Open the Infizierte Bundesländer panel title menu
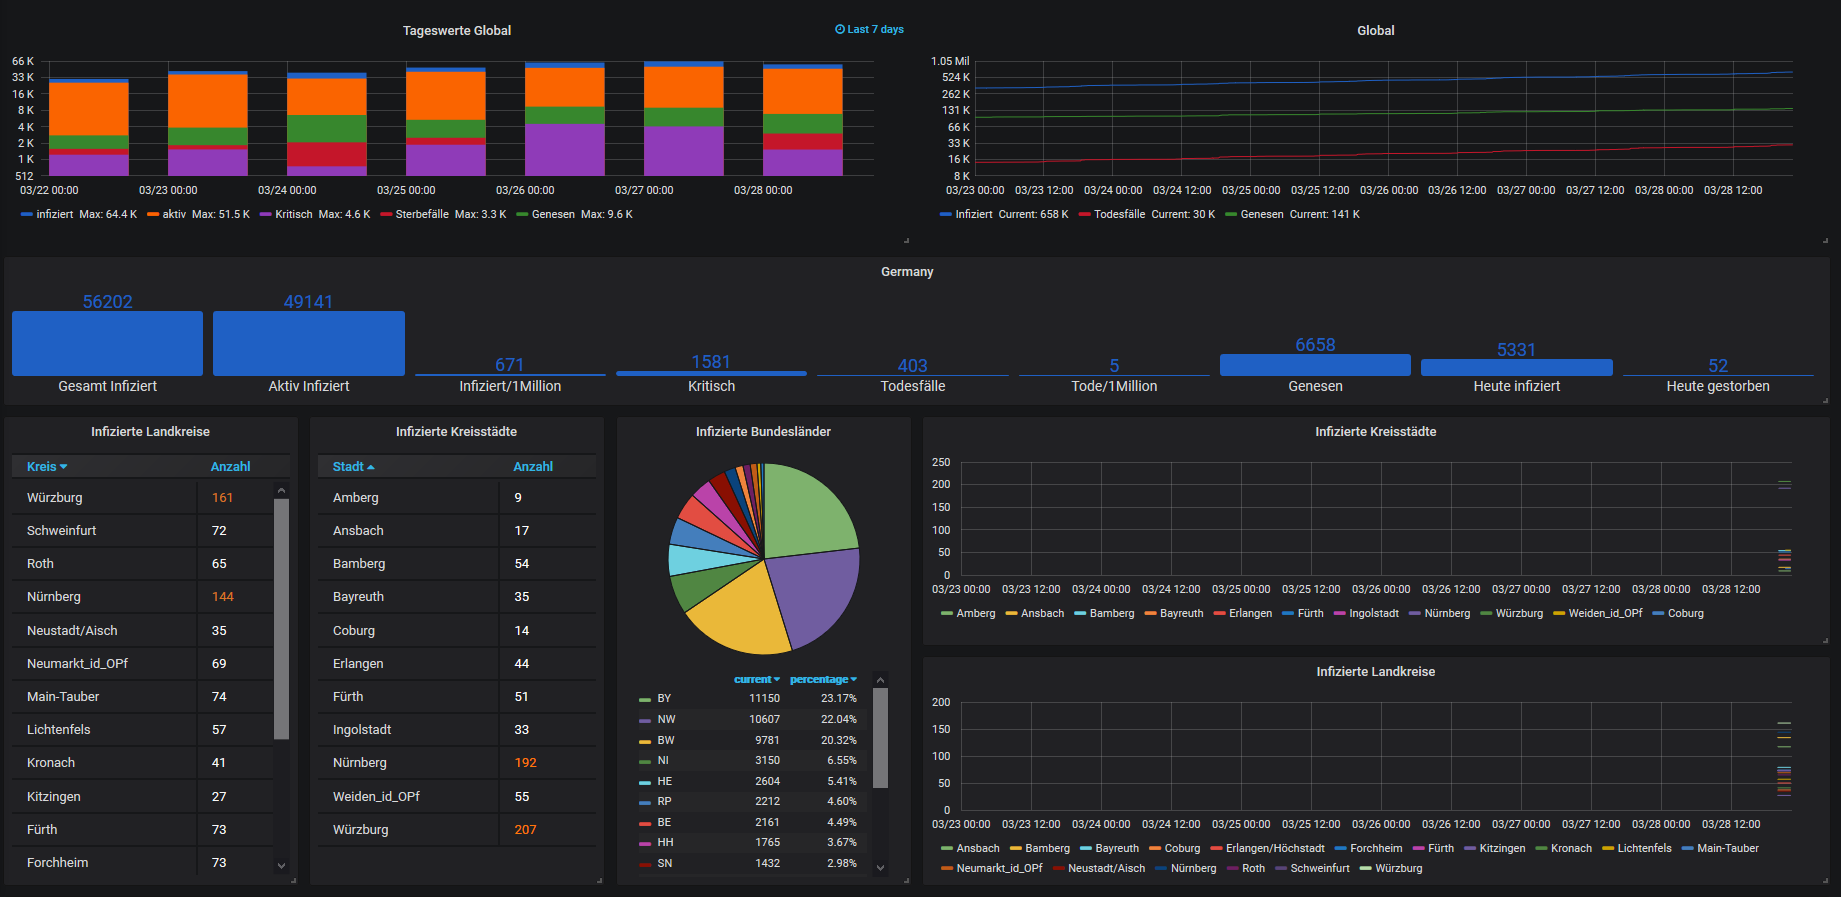This screenshot has height=897, width=1841. [763, 432]
